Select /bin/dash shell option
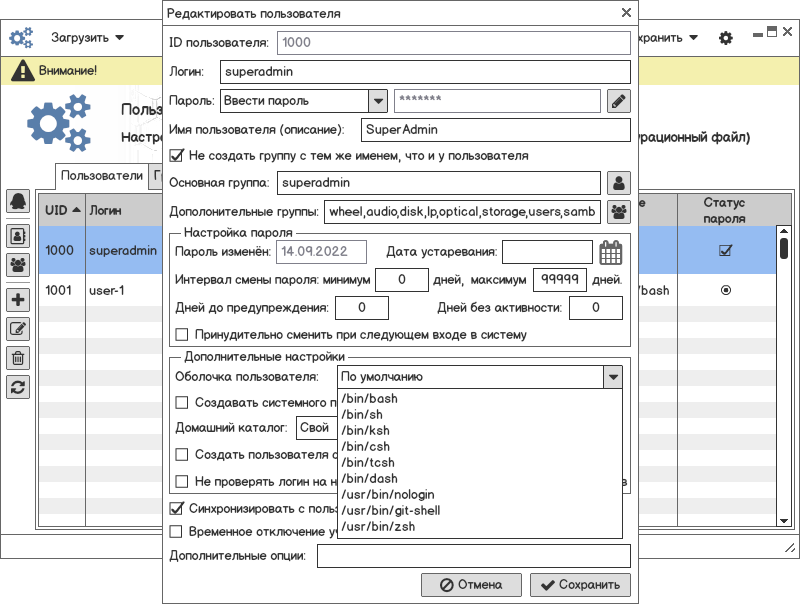 coord(480,479)
